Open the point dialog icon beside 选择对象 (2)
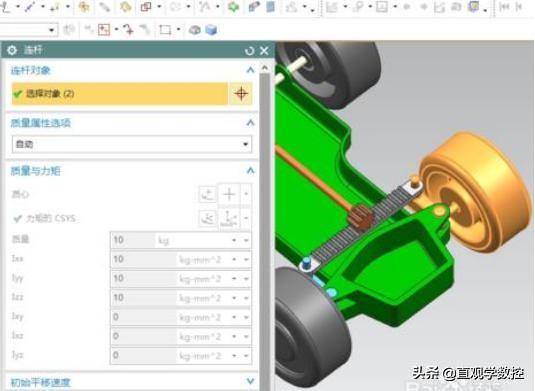The width and height of the screenshot is (535, 391). pos(241,93)
